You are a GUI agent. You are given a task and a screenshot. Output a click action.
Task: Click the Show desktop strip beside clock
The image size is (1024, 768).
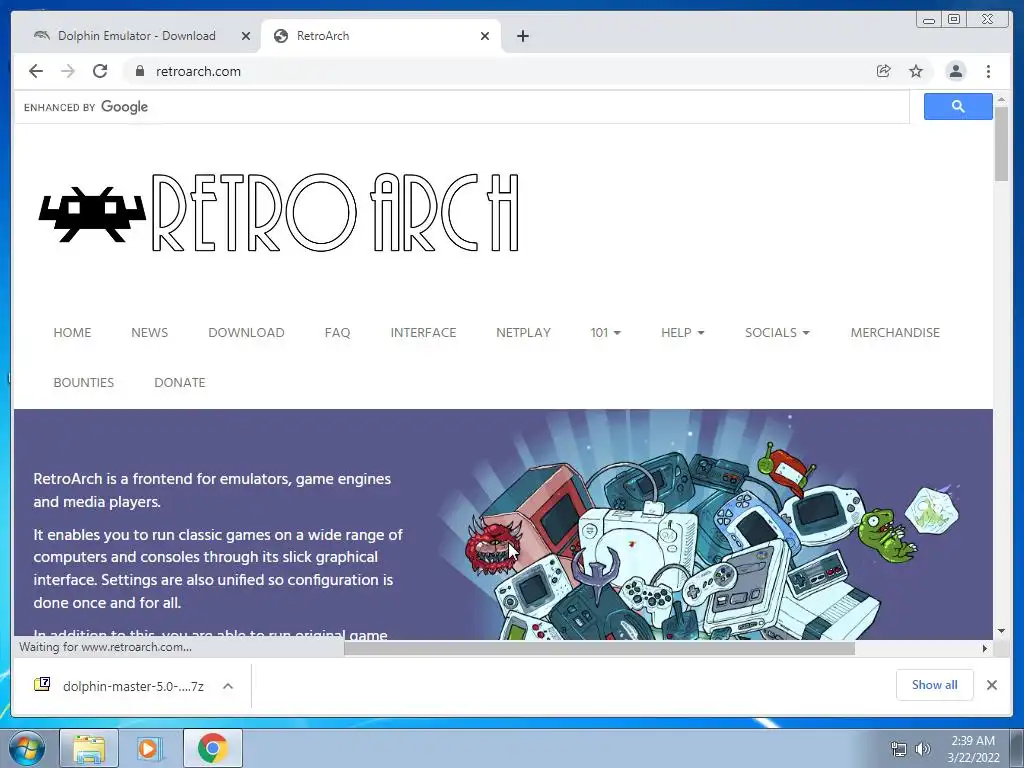coord(1016,748)
